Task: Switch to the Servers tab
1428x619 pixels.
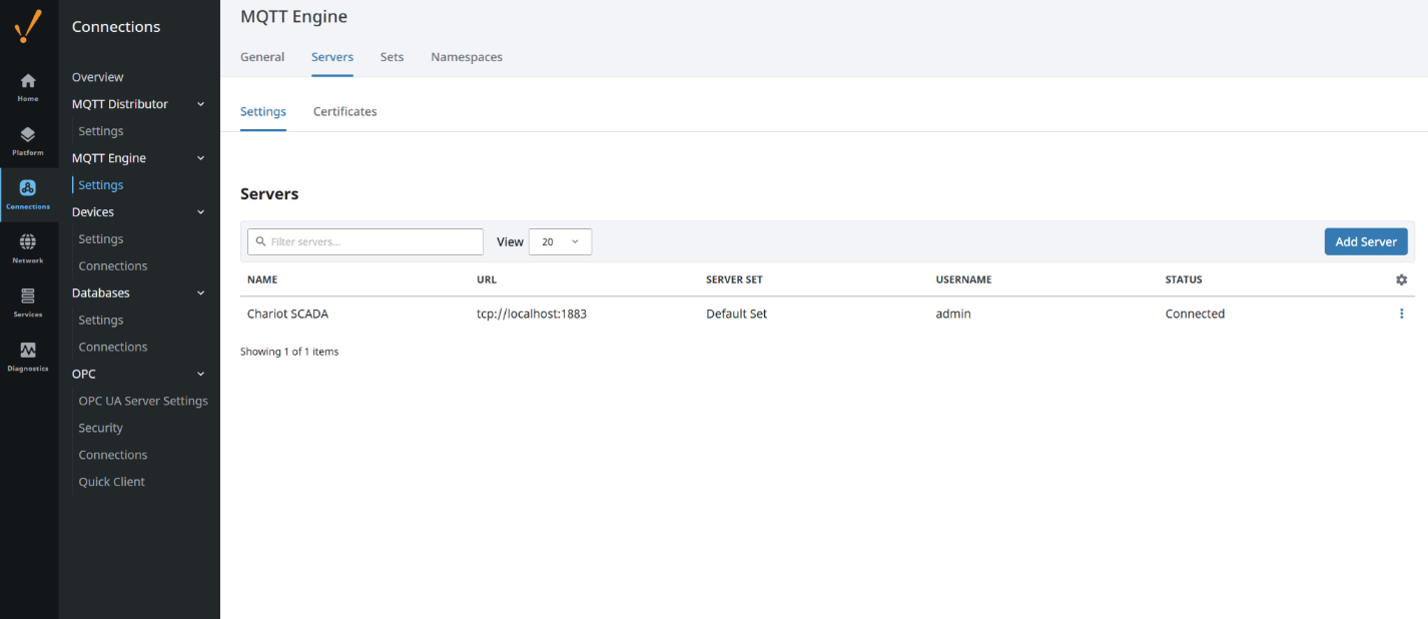Action: (x=332, y=57)
